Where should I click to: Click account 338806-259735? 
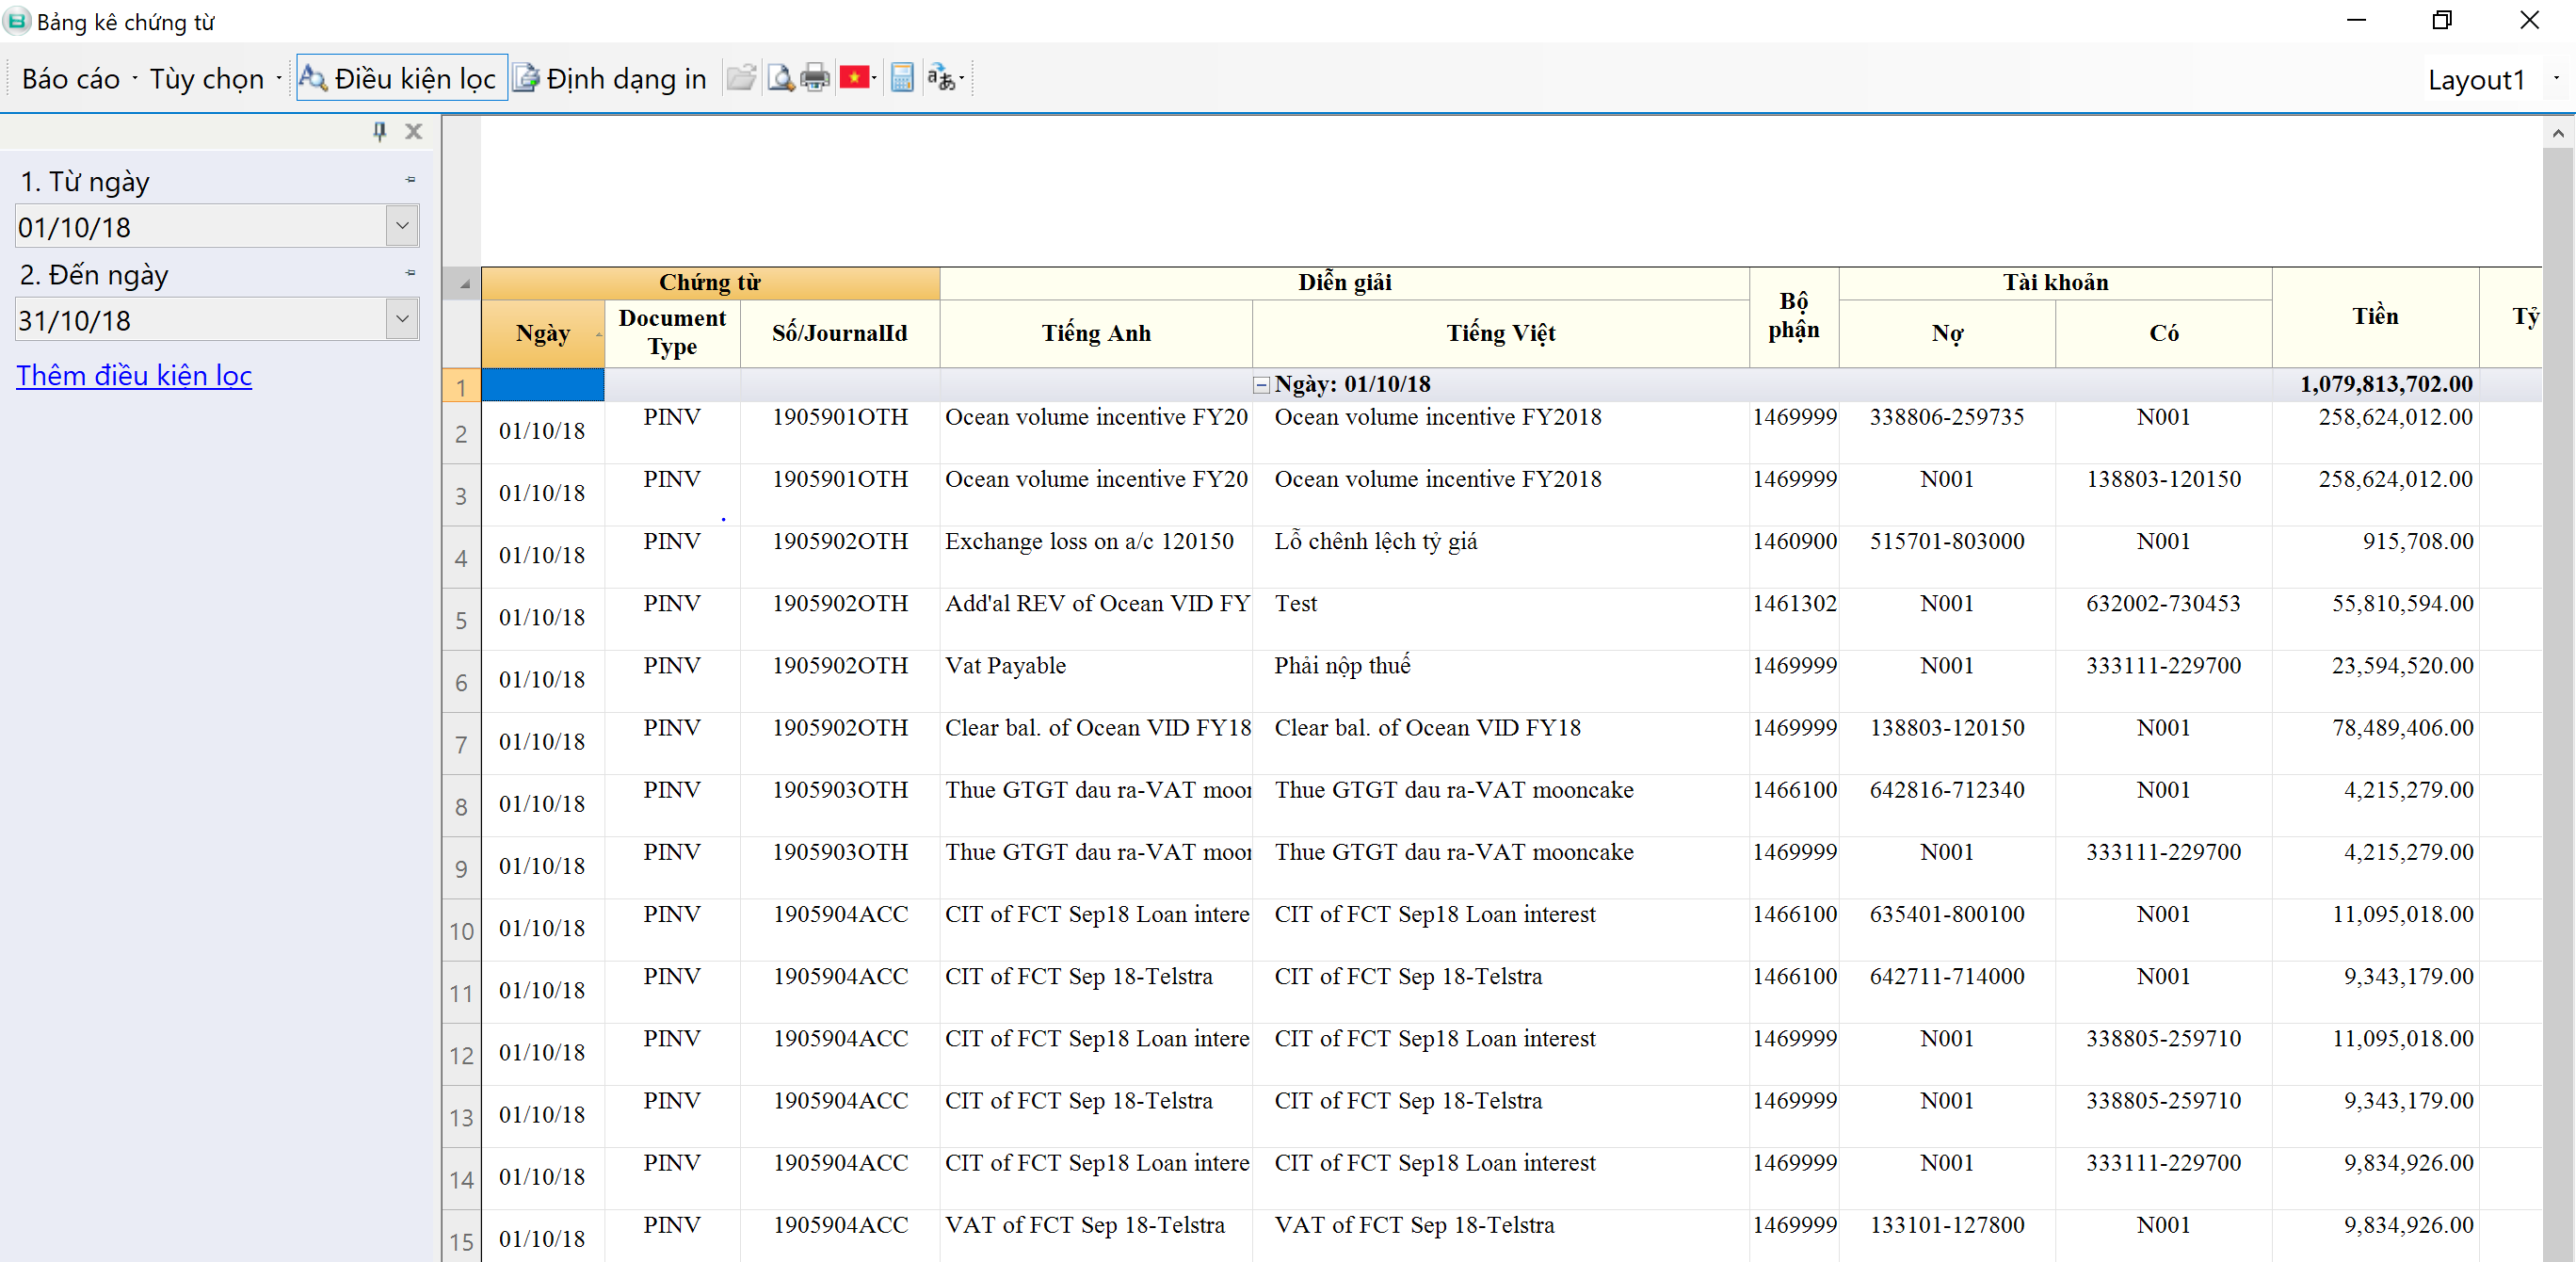pyautogui.click(x=1946, y=417)
